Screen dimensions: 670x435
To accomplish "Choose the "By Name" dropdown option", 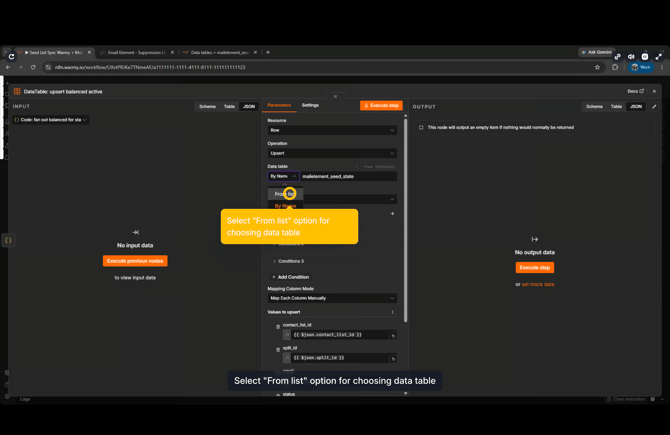I will pyautogui.click(x=285, y=206).
